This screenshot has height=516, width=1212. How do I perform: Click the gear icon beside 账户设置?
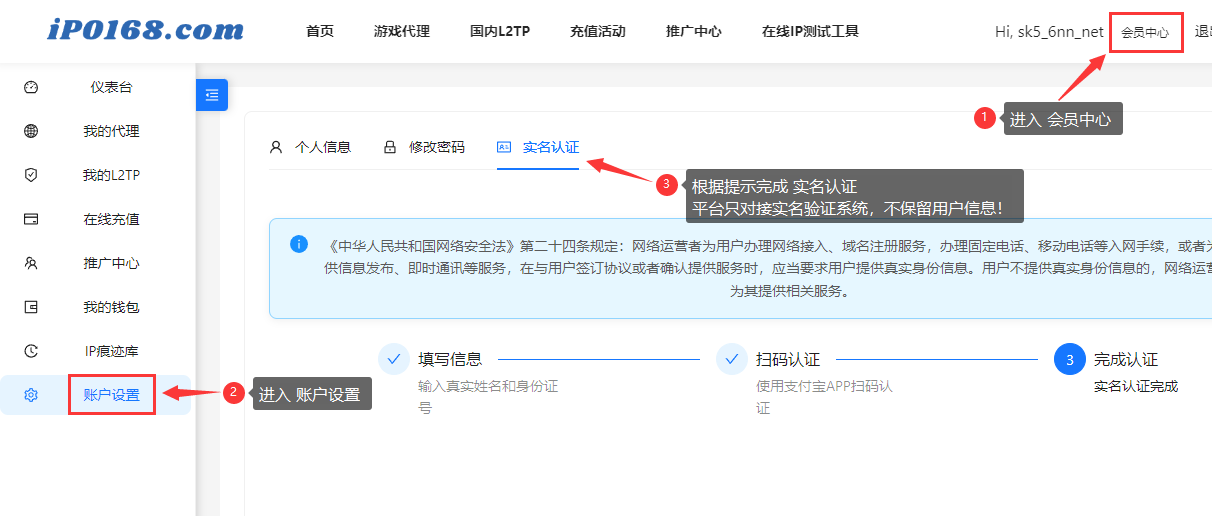coord(31,396)
